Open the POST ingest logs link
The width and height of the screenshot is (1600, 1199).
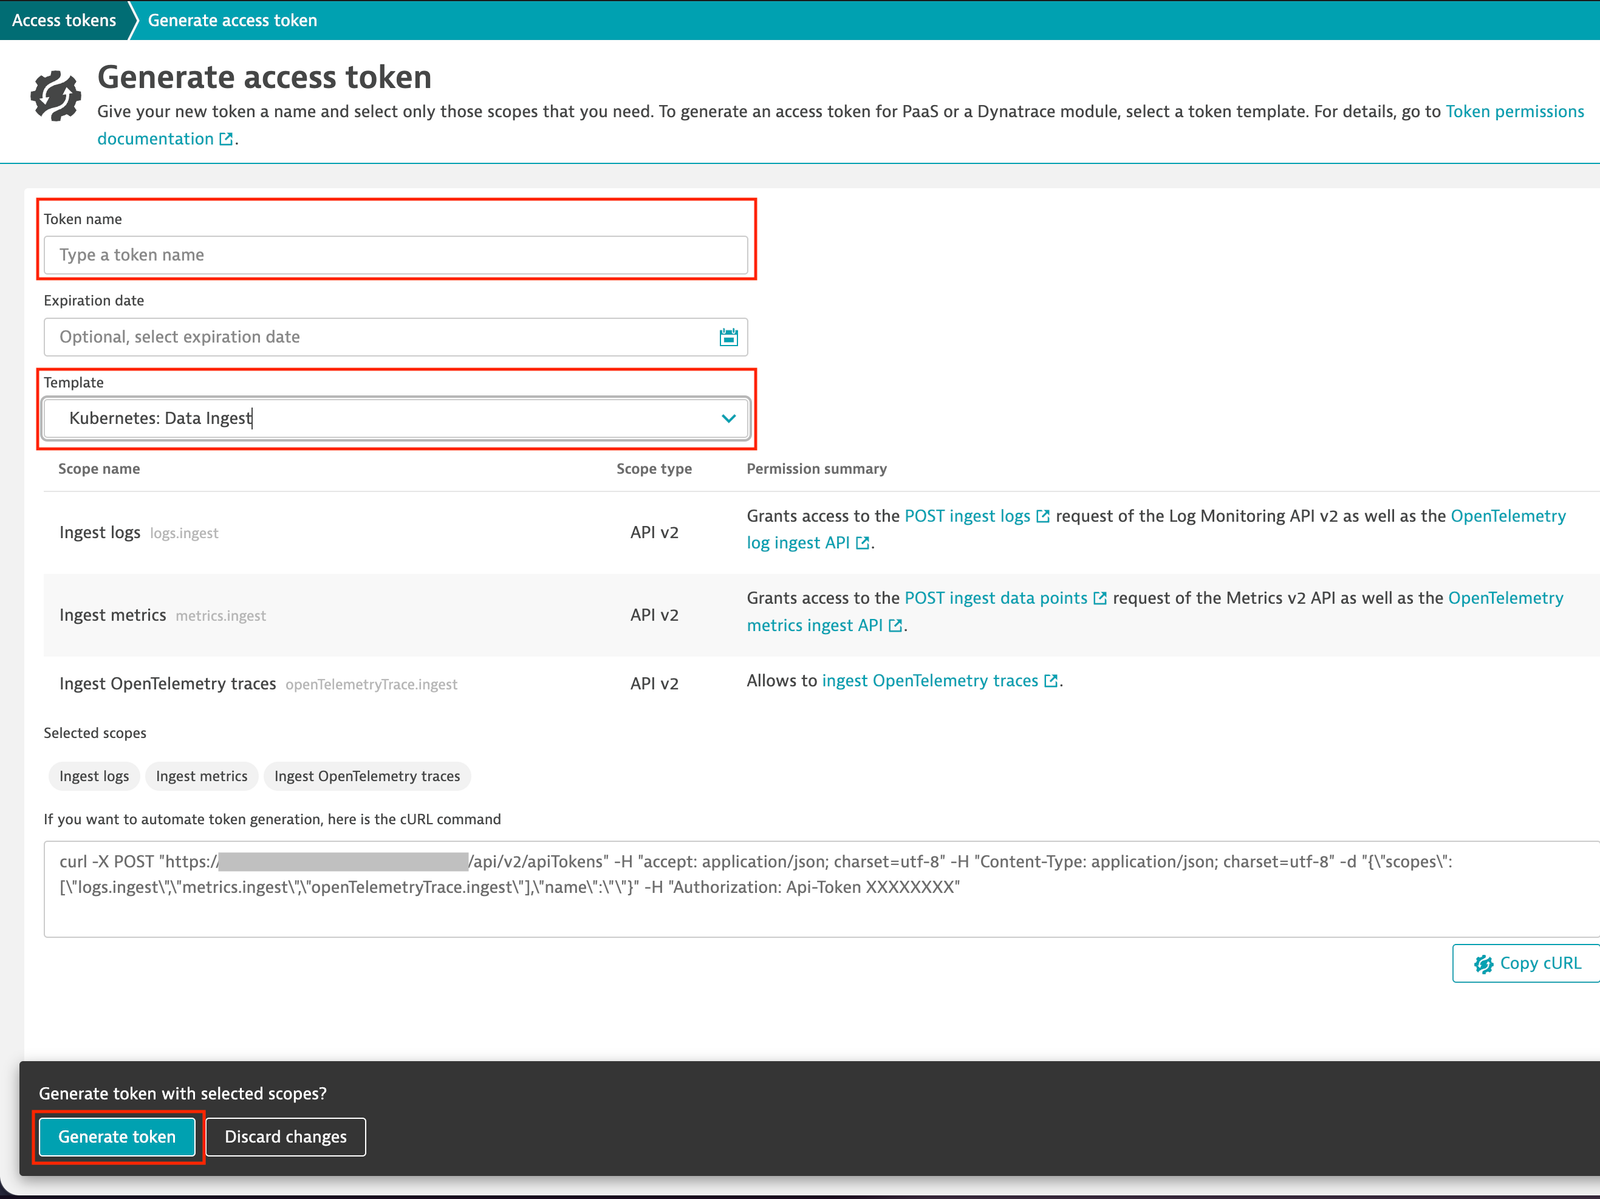coord(967,516)
